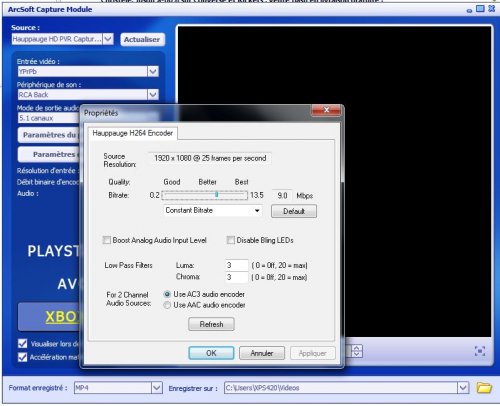Select the Hauppauge H264 Encoder tab
The width and height of the screenshot is (500, 406).
coord(133,133)
